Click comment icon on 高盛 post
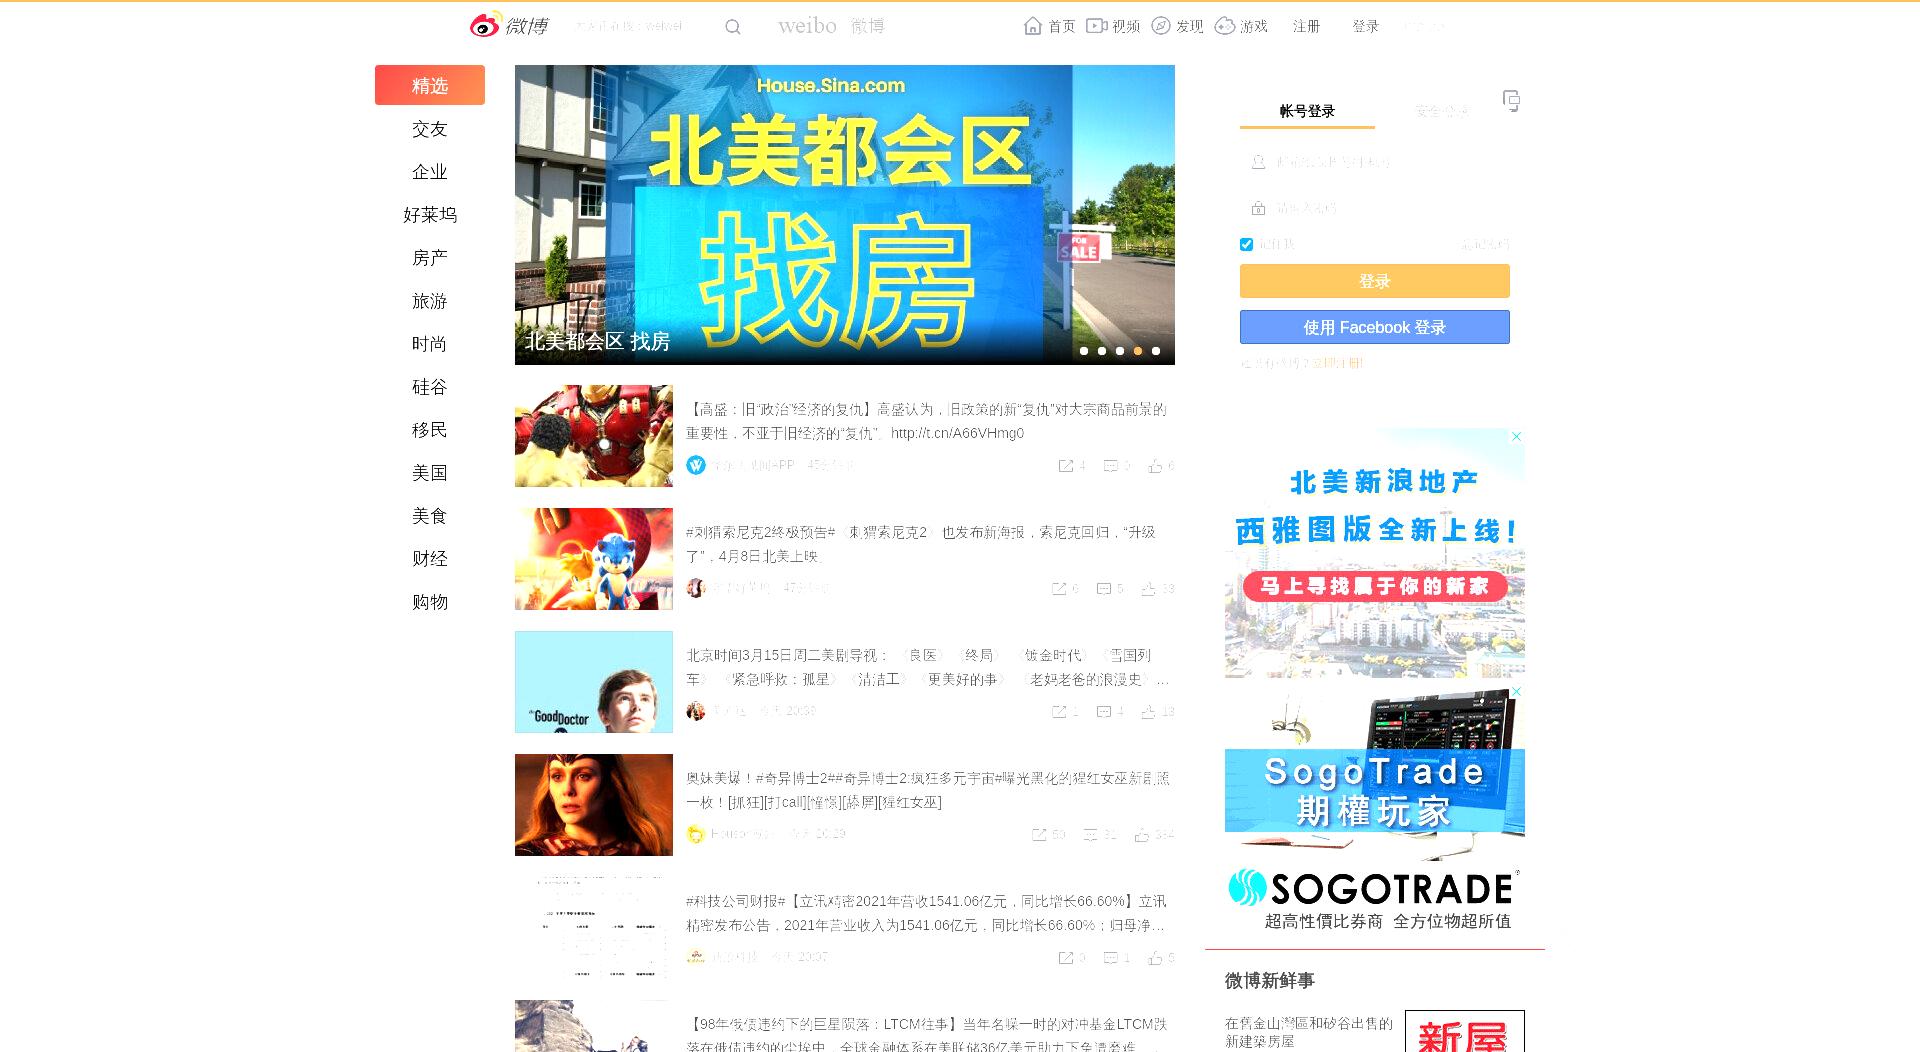This screenshot has width=1920, height=1052. 1110,466
